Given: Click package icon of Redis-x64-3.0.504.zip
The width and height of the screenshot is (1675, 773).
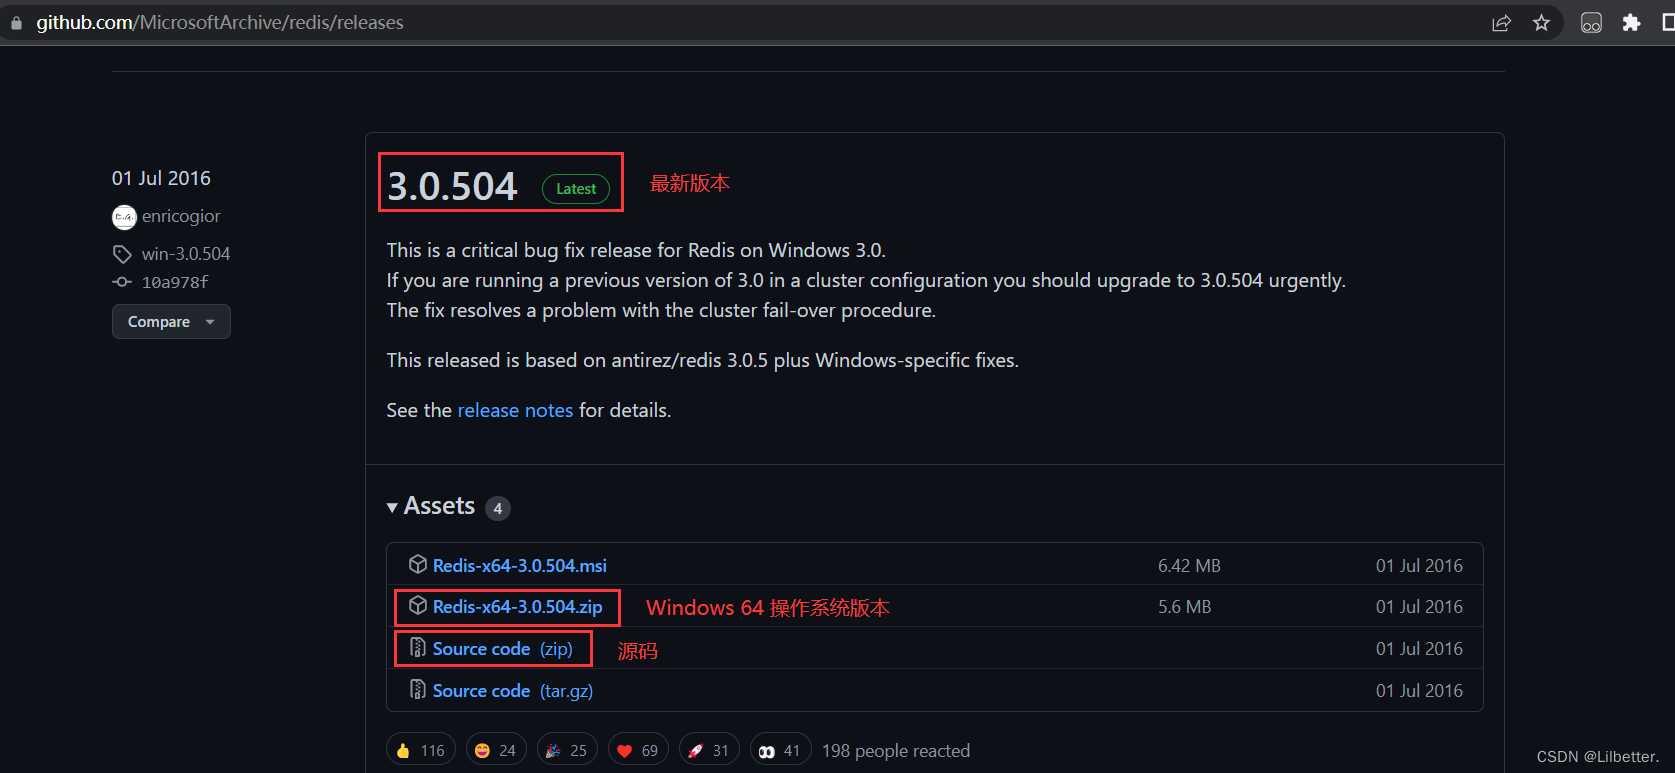Looking at the screenshot, I should point(418,606).
